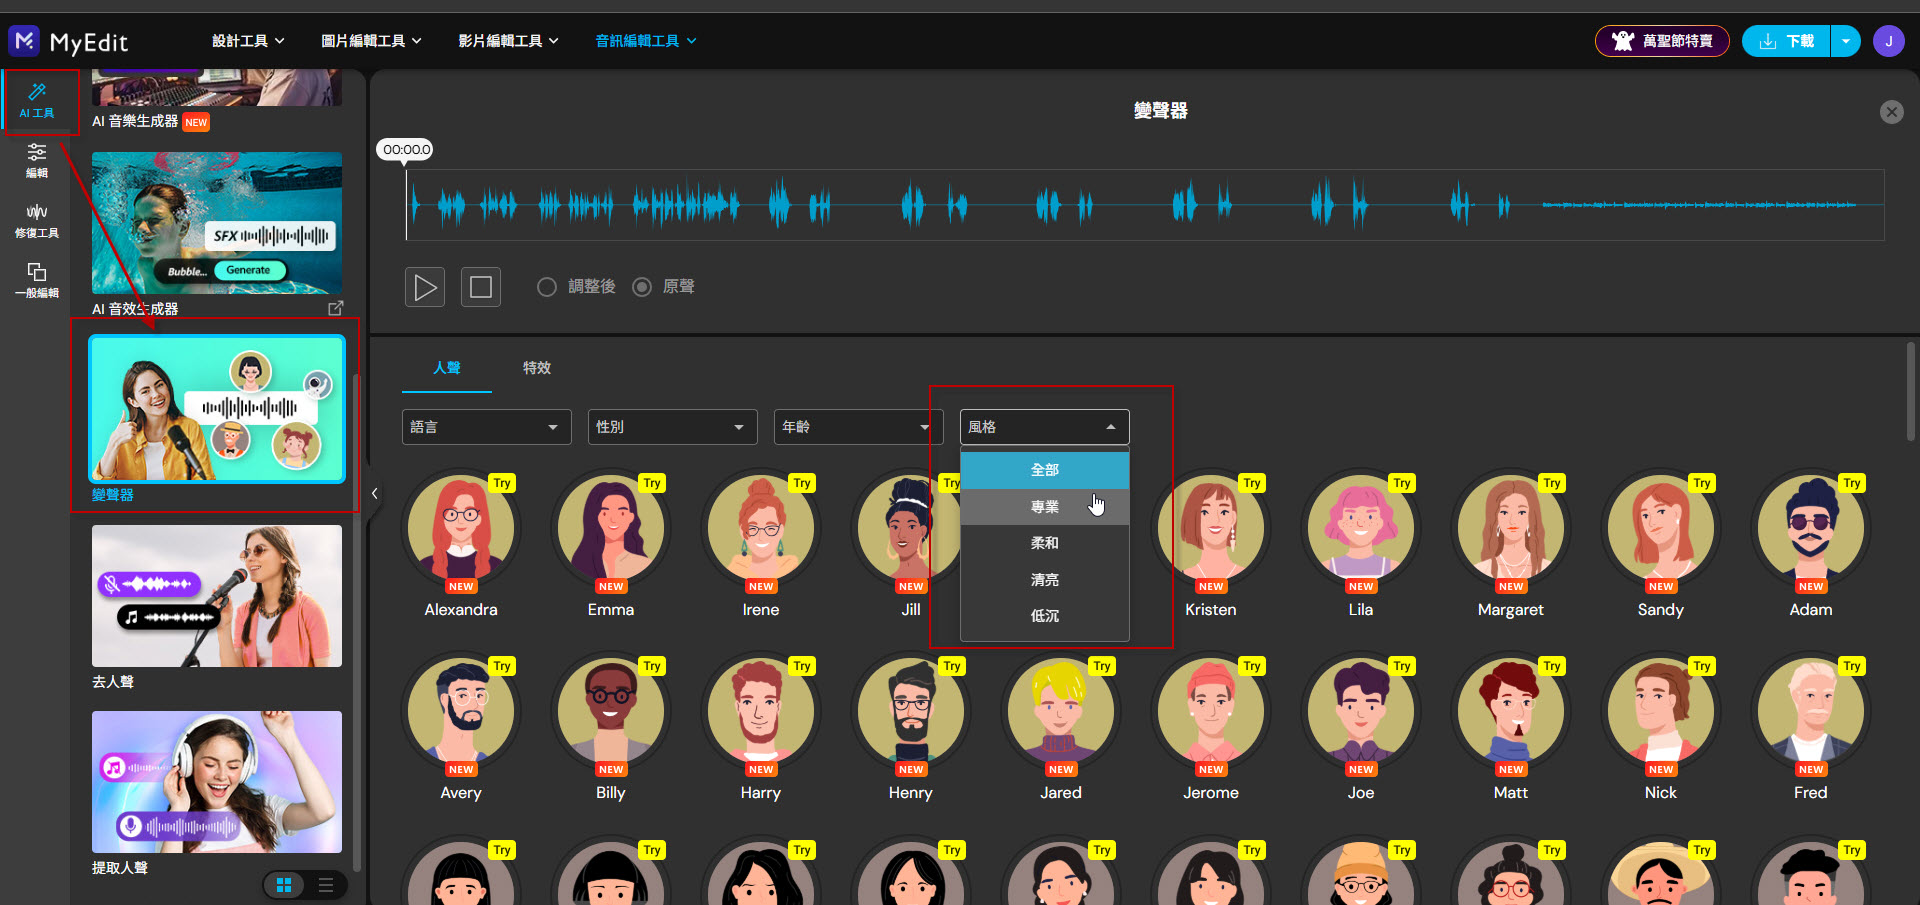
Task: Open the AI 工具 sidebar panel
Action: click(37, 100)
